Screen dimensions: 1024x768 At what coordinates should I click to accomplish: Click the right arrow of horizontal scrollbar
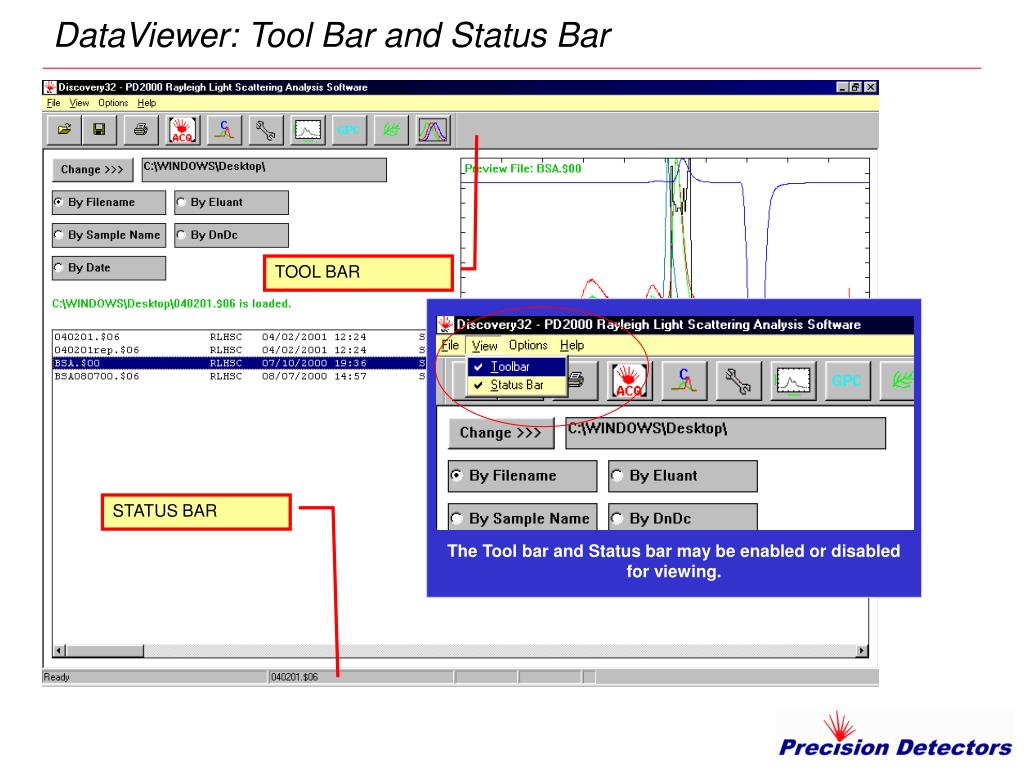click(862, 650)
